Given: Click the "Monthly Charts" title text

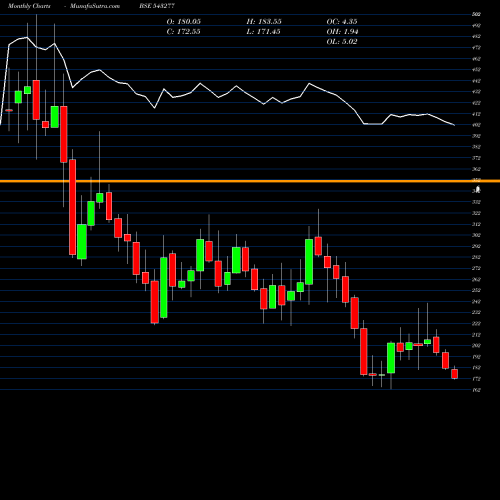Looking at the screenshot, I should (x=29, y=6).
